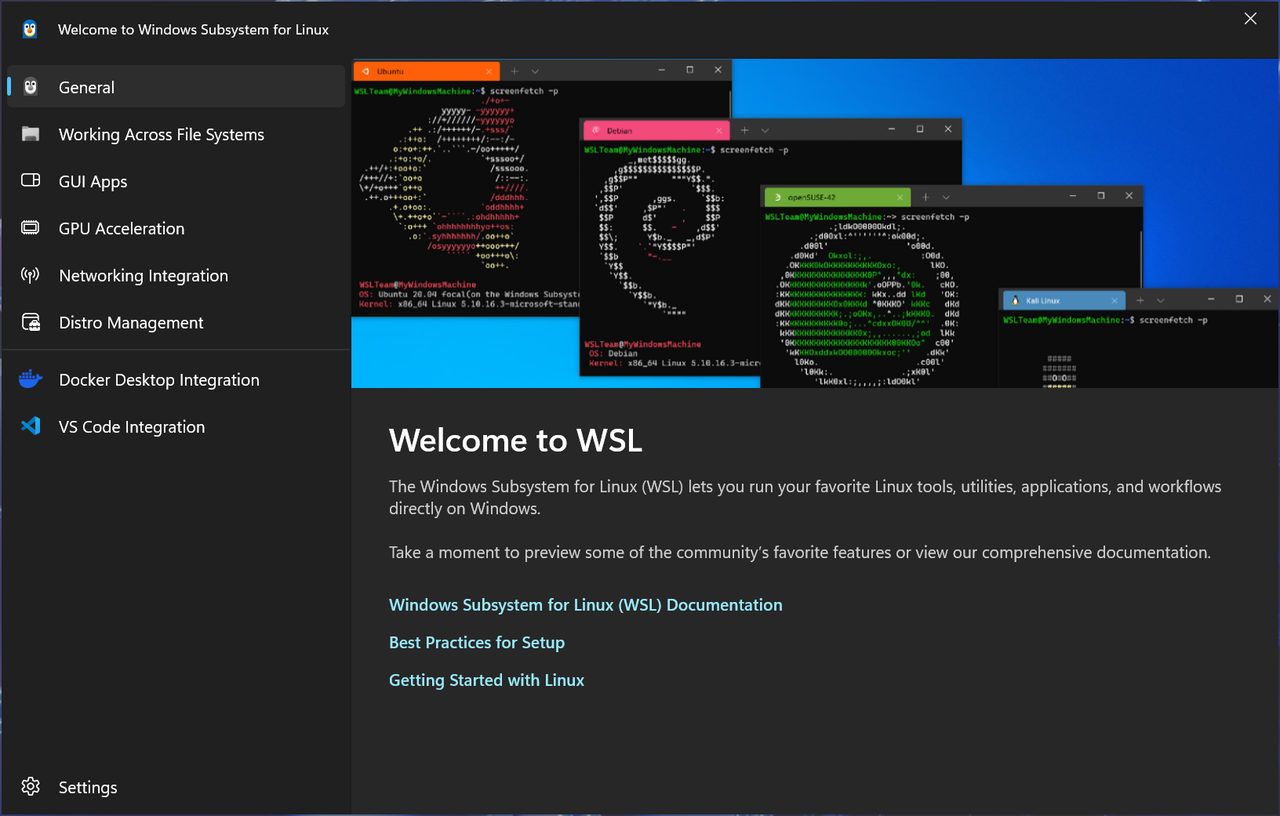Screen dimensions: 1280x816
Task: Open the WSL Documentation link
Action: 585,604
